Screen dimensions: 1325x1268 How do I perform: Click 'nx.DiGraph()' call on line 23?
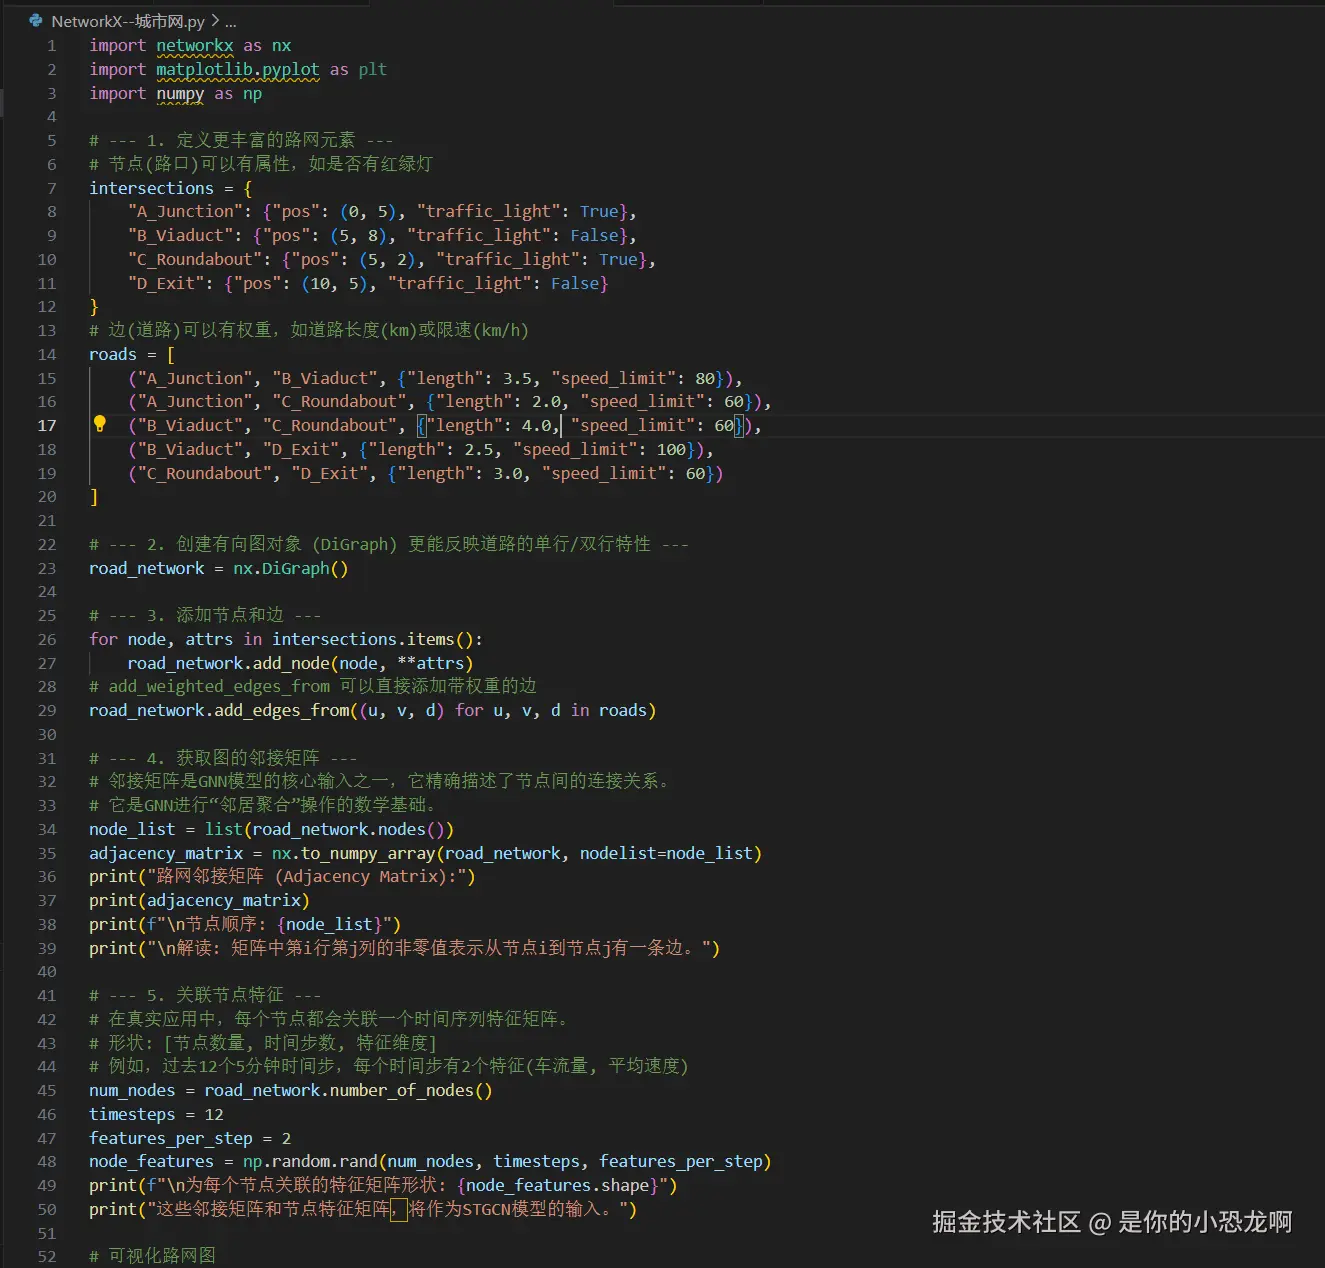[291, 569]
